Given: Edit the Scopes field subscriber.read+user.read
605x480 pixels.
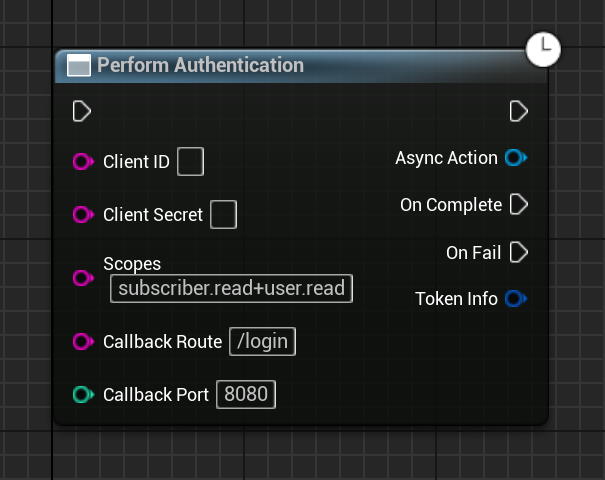Looking at the screenshot, I should pyautogui.click(x=232, y=289).
